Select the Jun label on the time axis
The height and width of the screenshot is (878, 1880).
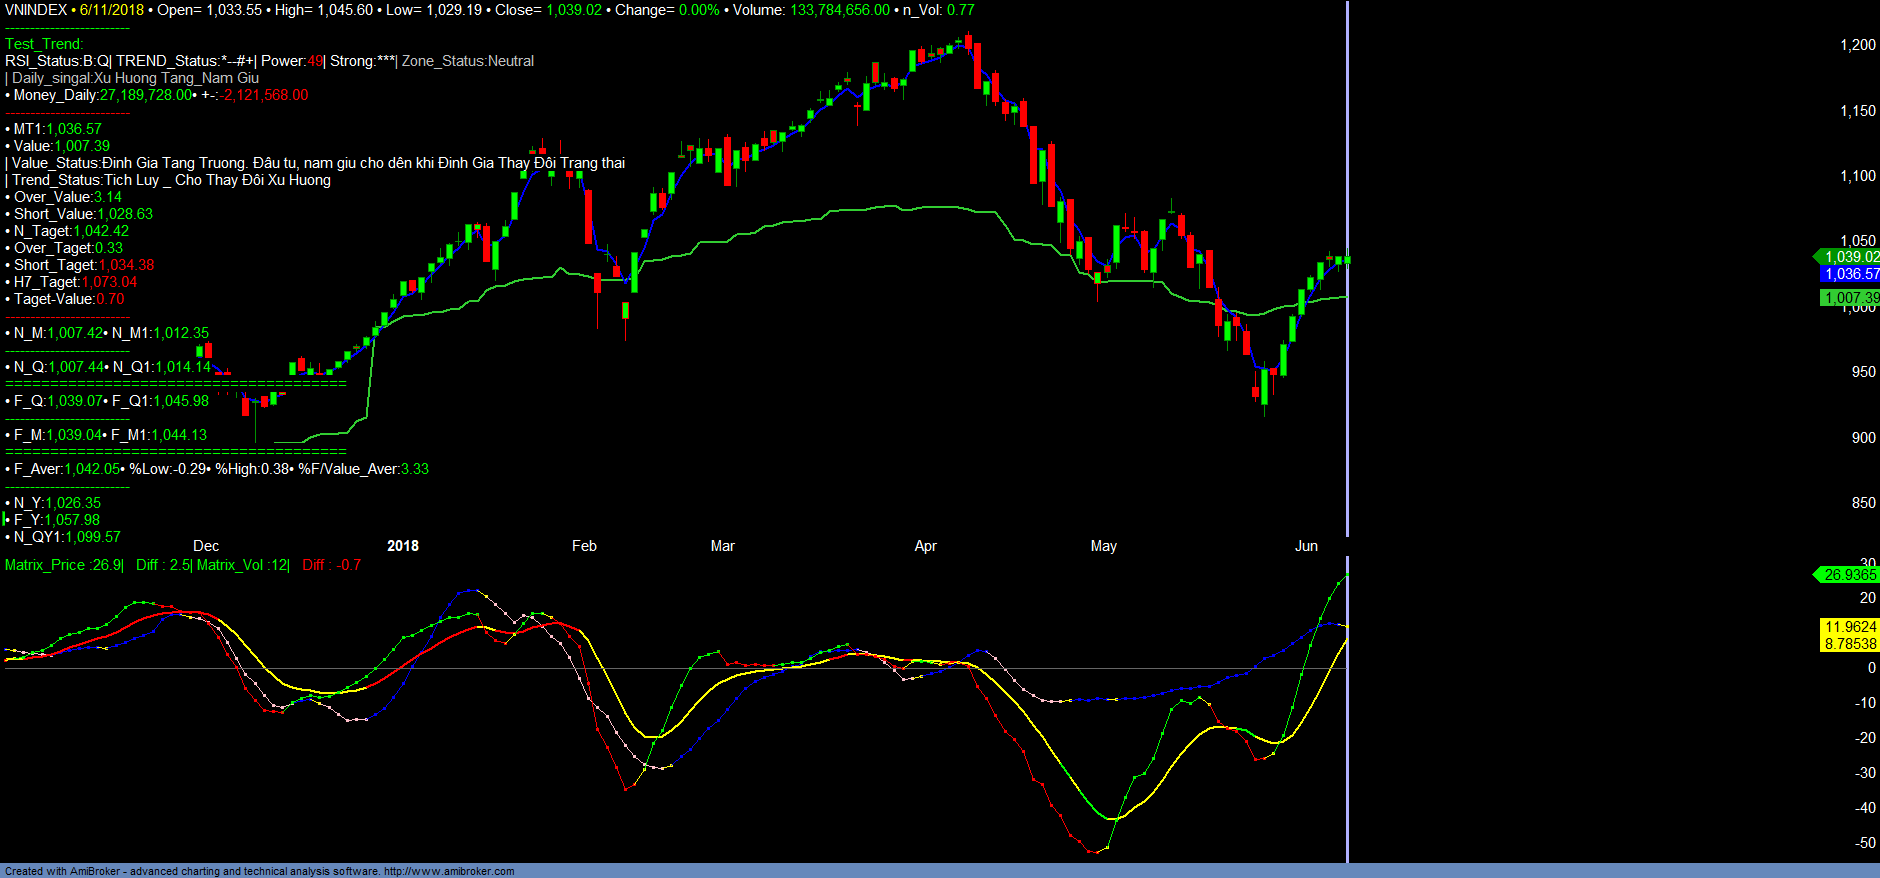(x=1306, y=546)
